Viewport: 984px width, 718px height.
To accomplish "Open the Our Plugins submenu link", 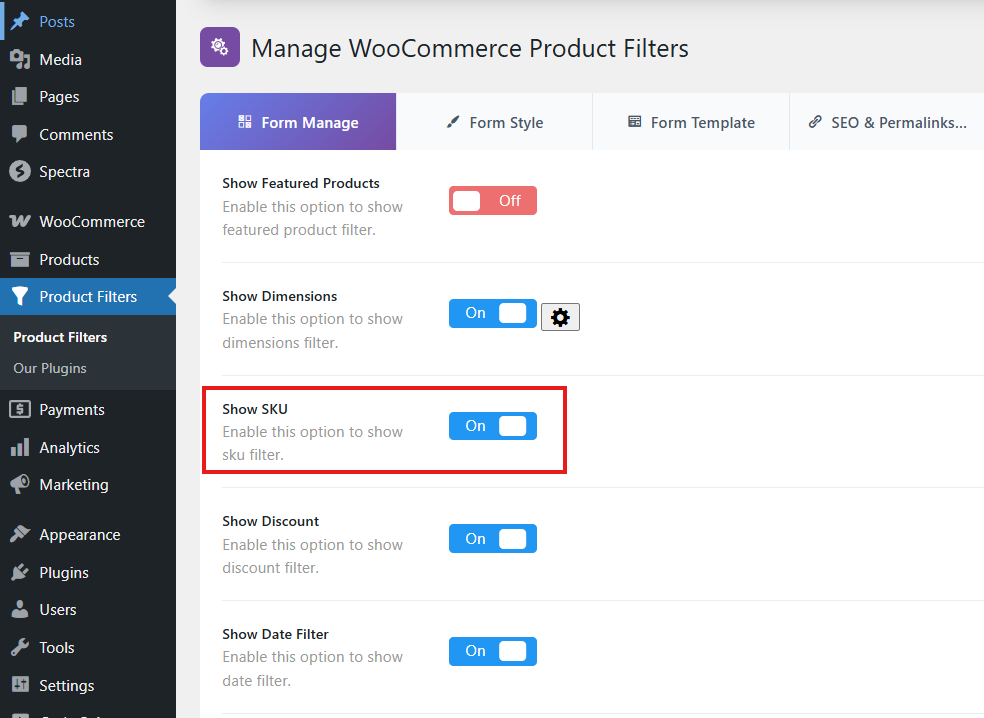I will click(50, 368).
